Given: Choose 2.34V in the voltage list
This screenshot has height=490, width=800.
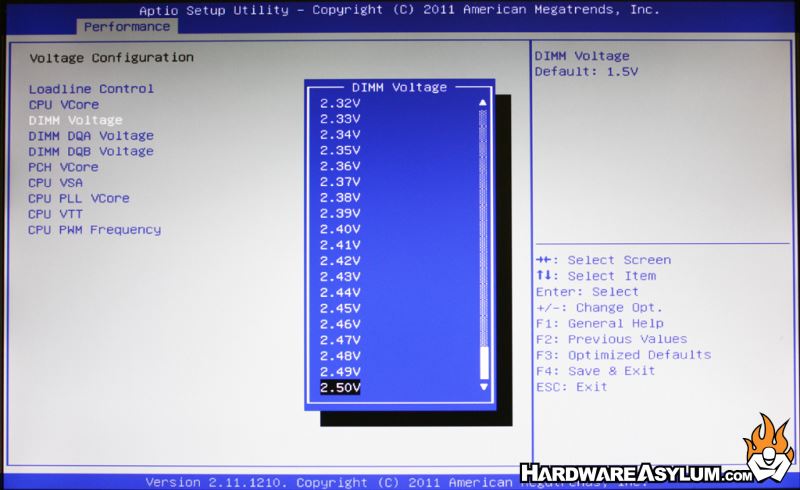Looking at the screenshot, I should click(x=340, y=135).
